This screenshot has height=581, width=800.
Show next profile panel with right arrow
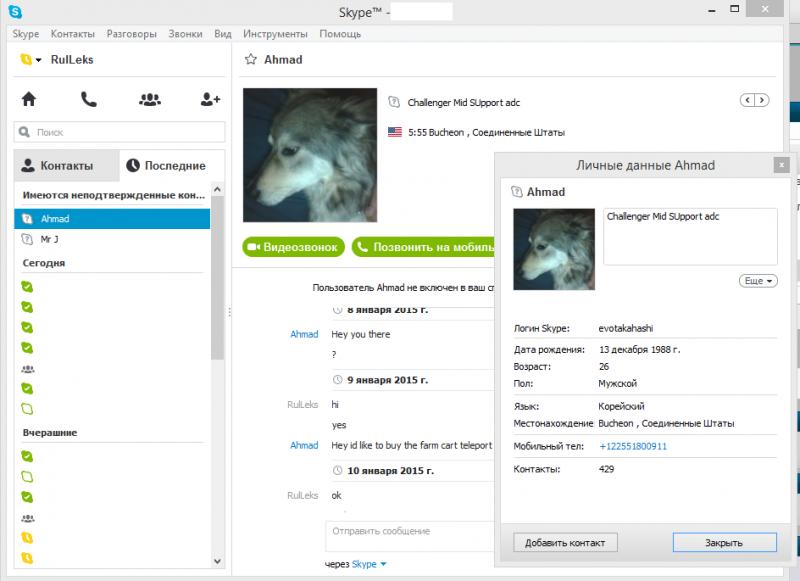point(762,100)
